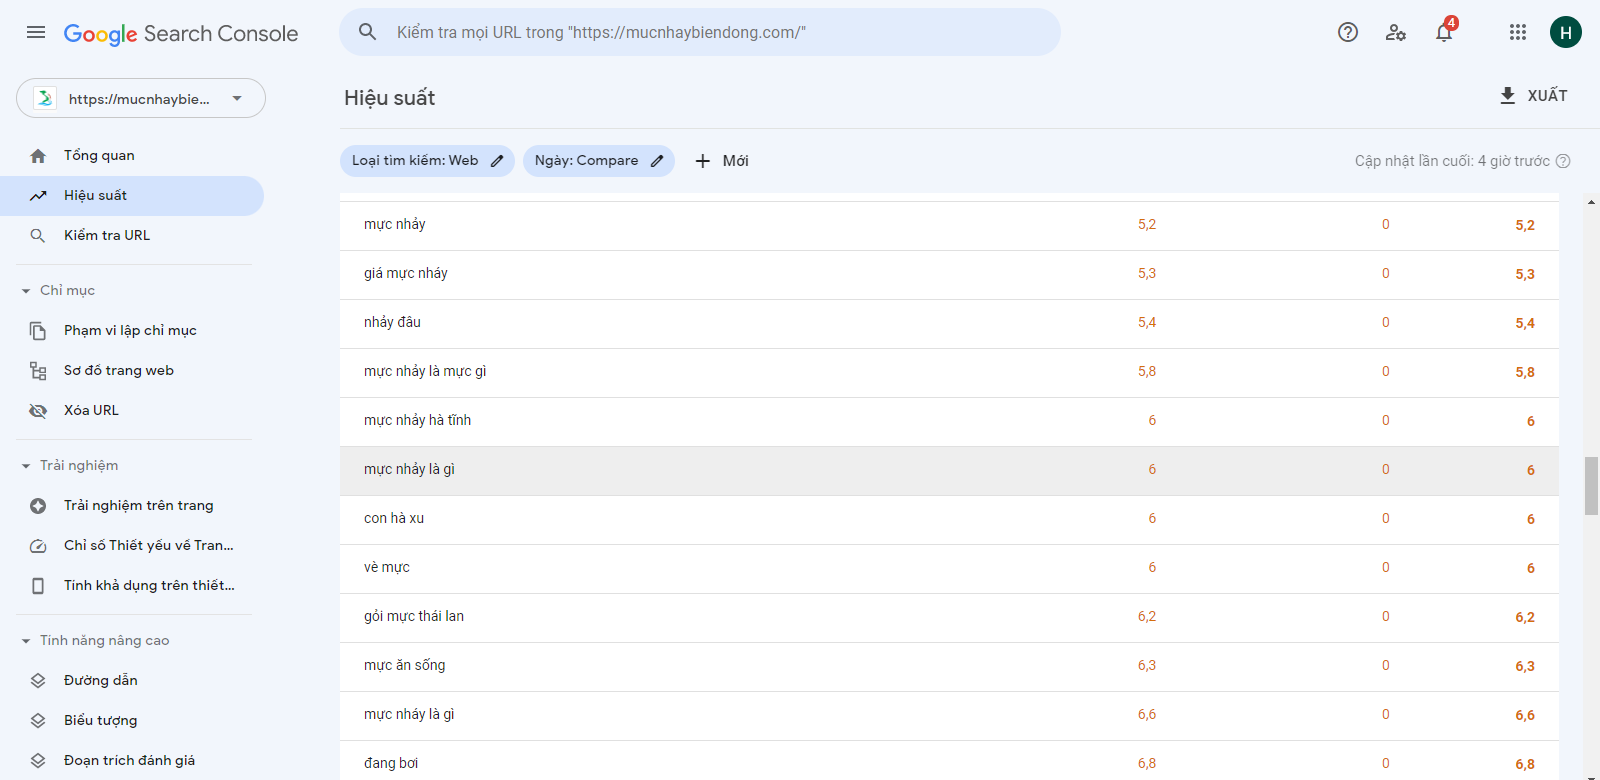Screen dimensions: 1600x780
Task: Collapse the Chỉ mục section
Action: tap(26, 291)
